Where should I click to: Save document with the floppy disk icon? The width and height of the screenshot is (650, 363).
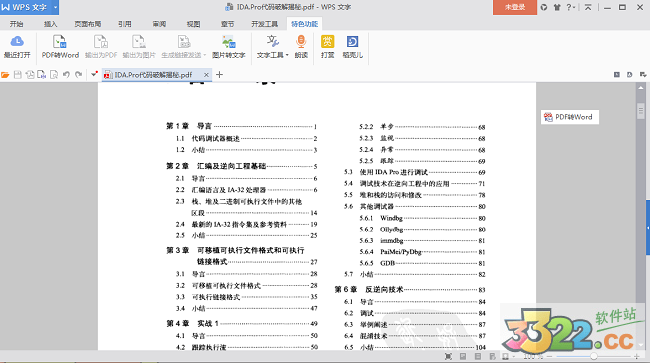pyautogui.click(x=17, y=75)
